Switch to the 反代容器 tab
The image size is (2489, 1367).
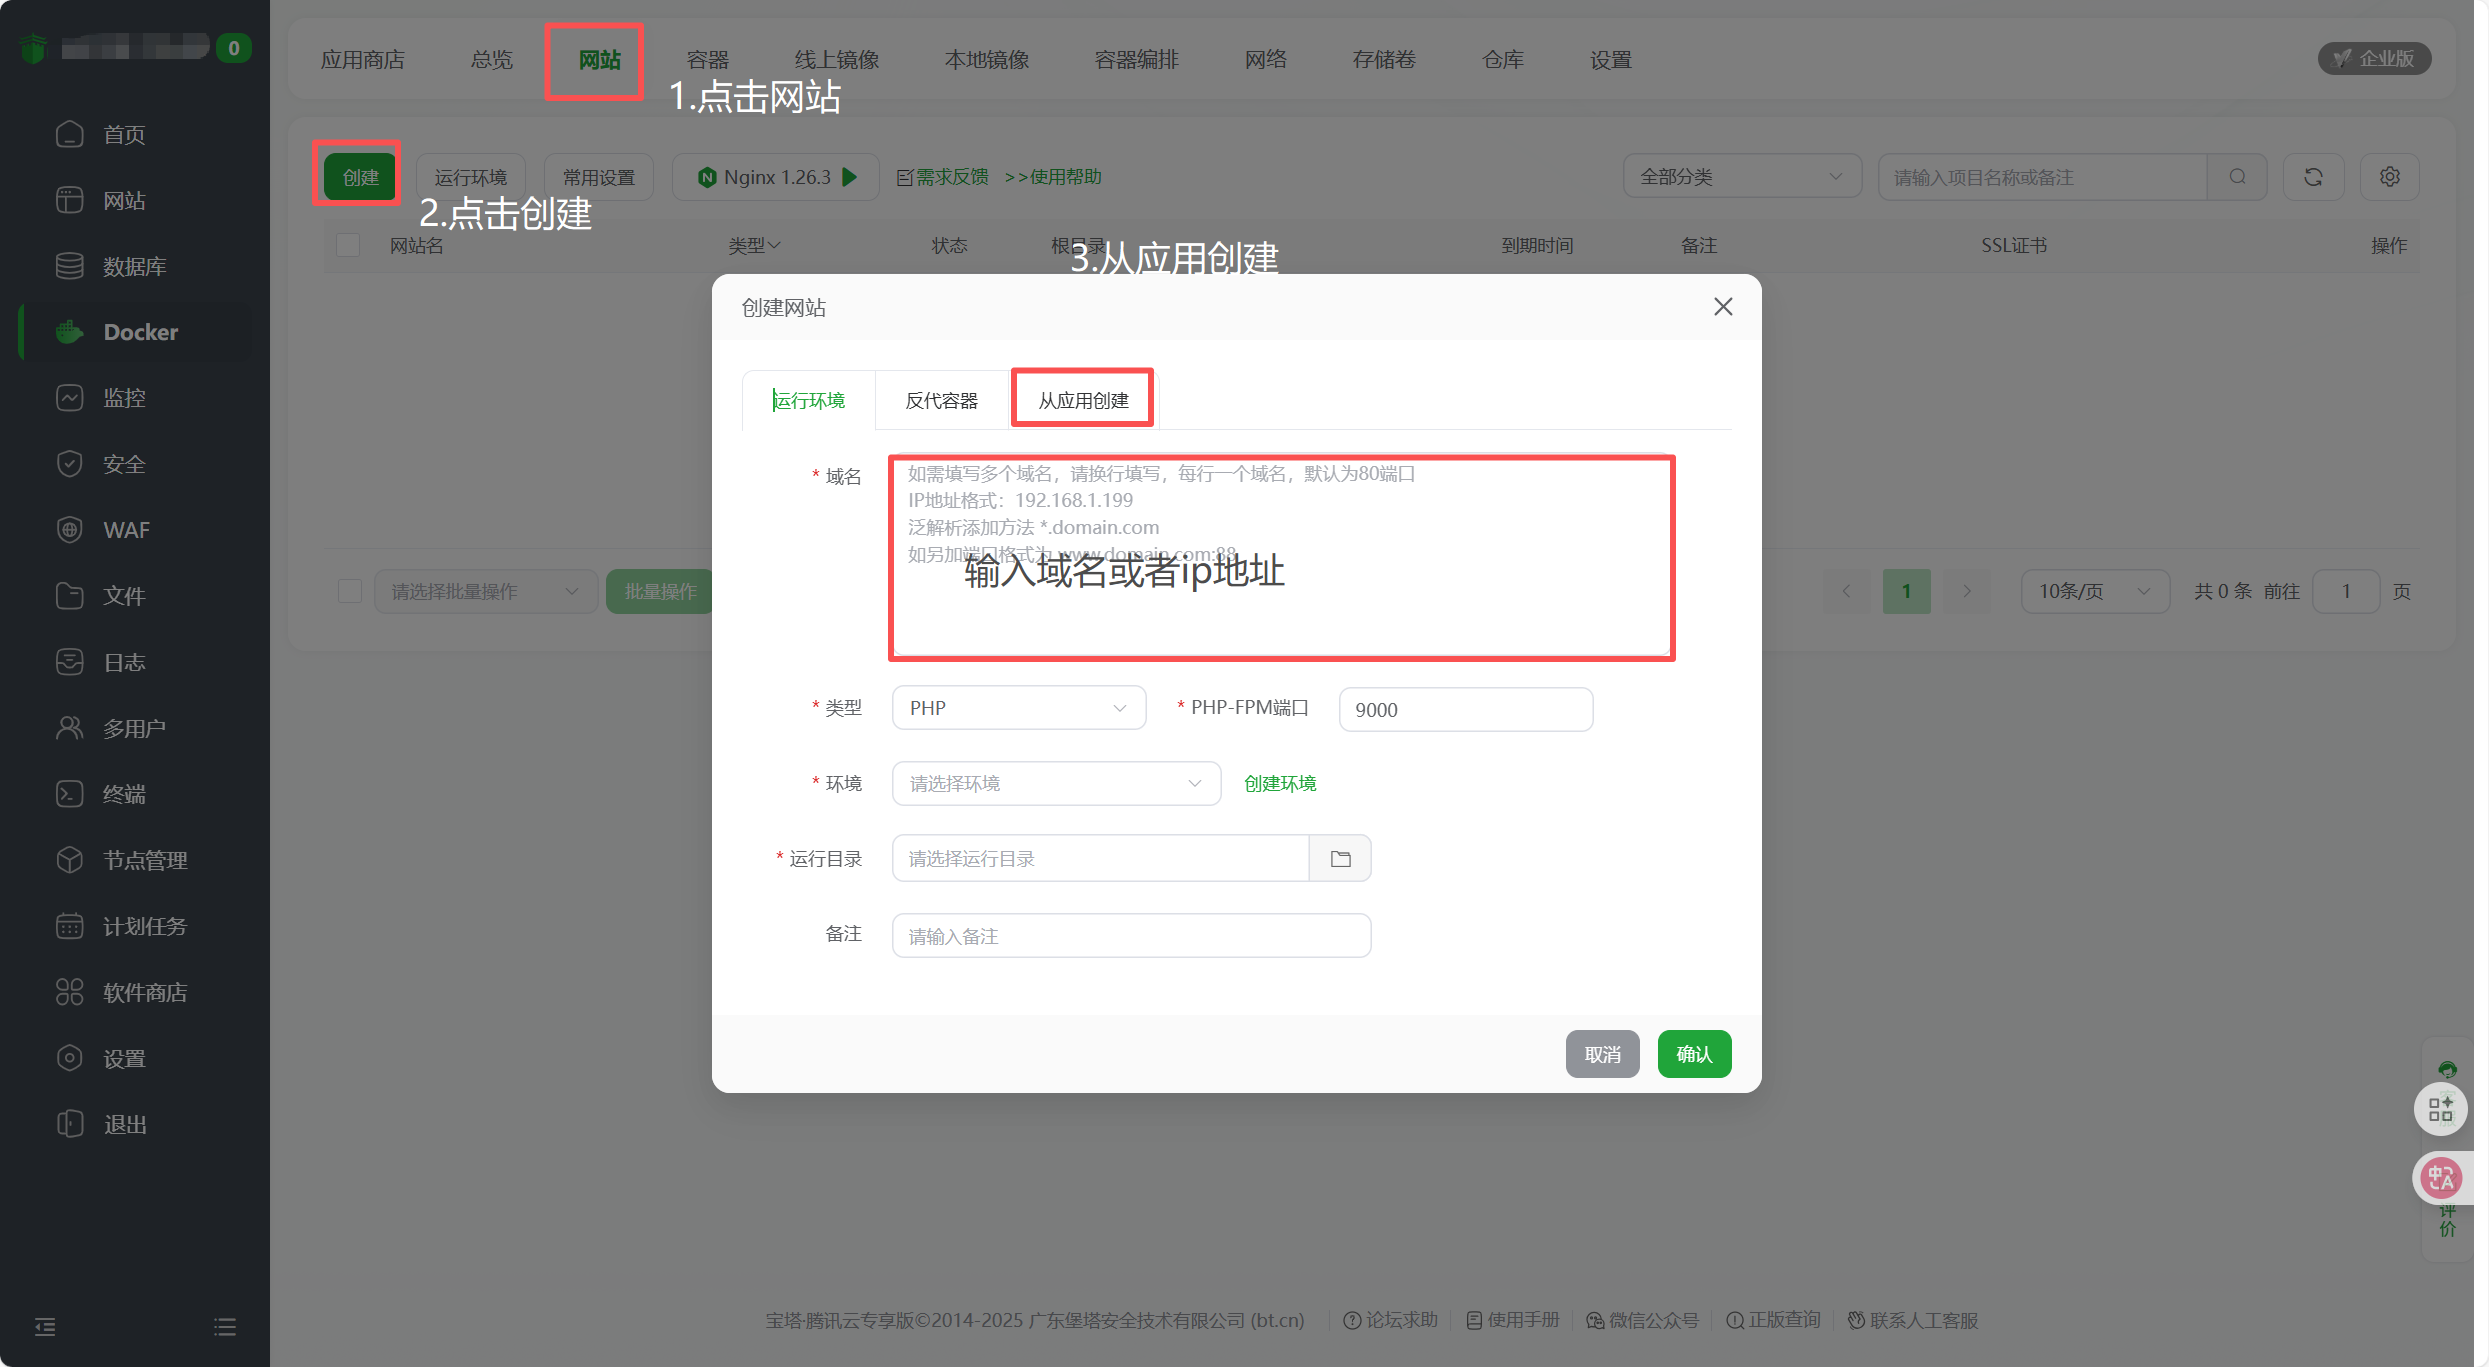pyautogui.click(x=941, y=400)
